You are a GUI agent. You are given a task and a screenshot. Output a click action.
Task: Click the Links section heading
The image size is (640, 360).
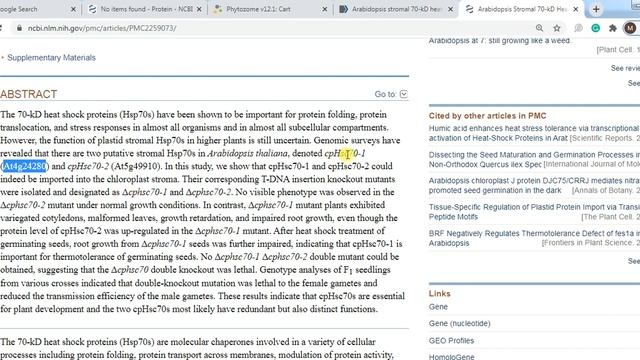coord(439,293)
